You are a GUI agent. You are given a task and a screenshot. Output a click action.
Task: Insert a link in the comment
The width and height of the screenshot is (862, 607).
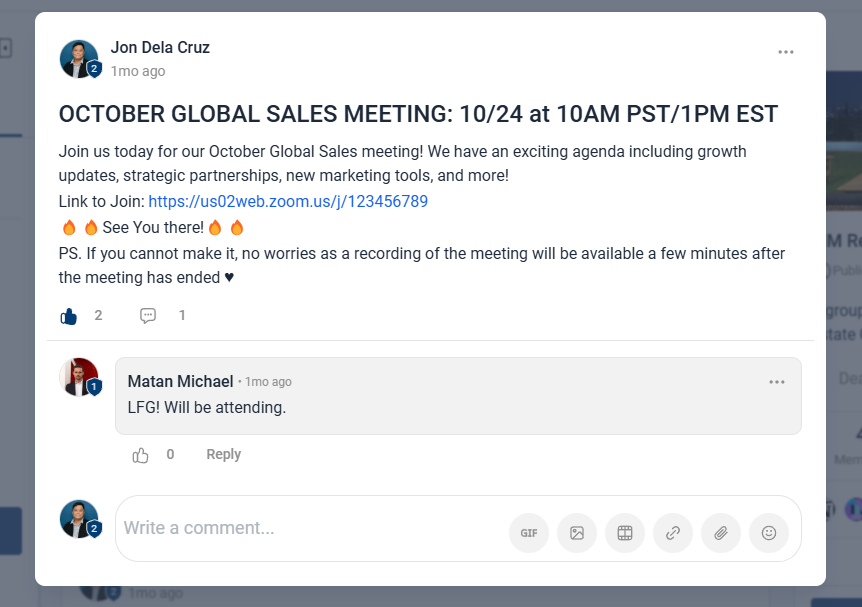(673, 533)
